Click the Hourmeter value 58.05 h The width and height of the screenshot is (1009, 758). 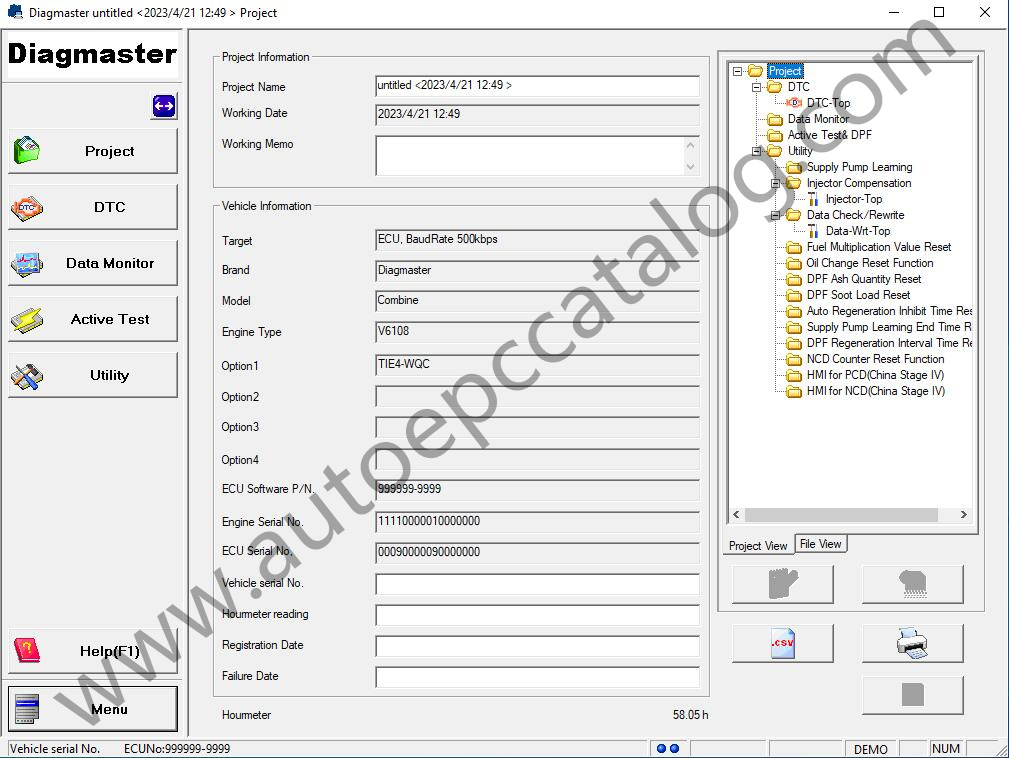690,715
